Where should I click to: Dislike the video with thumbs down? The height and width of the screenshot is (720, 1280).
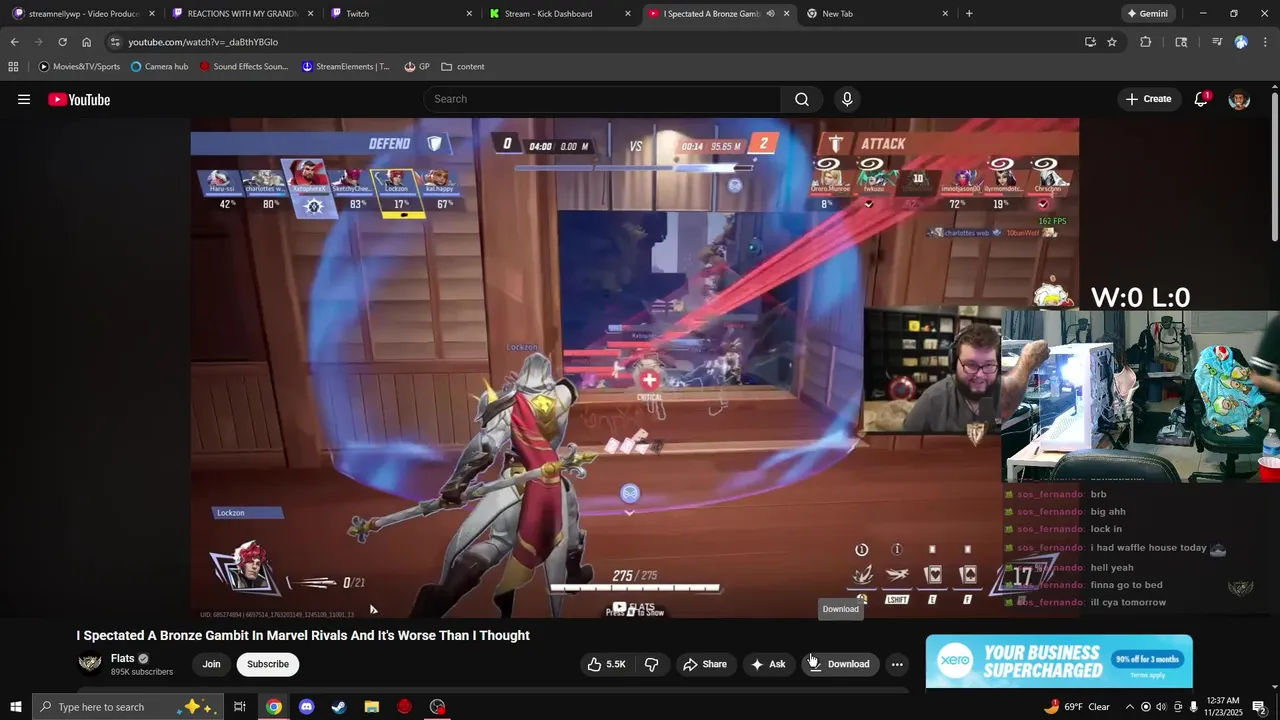(652, 664)
